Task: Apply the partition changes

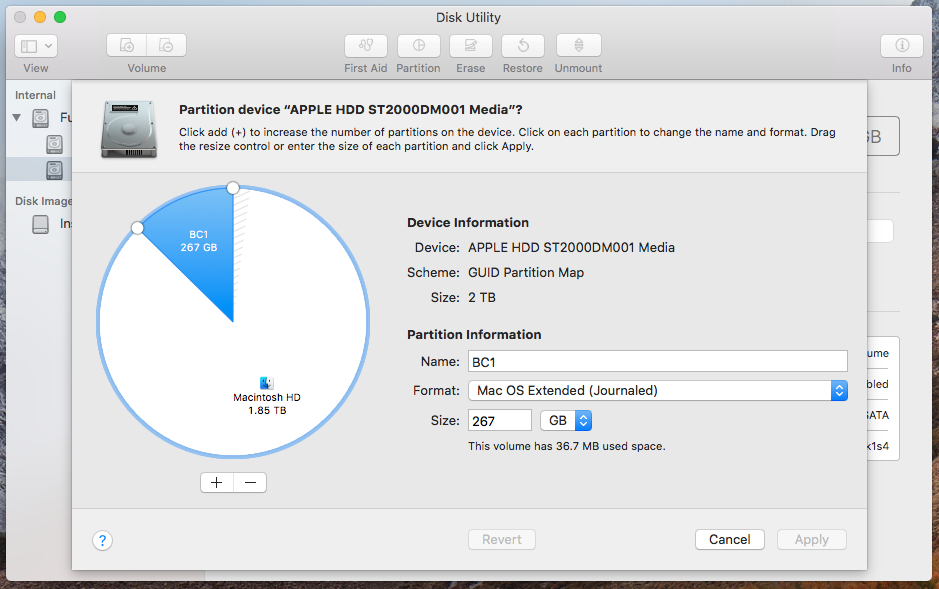Action: click(811, 539)
